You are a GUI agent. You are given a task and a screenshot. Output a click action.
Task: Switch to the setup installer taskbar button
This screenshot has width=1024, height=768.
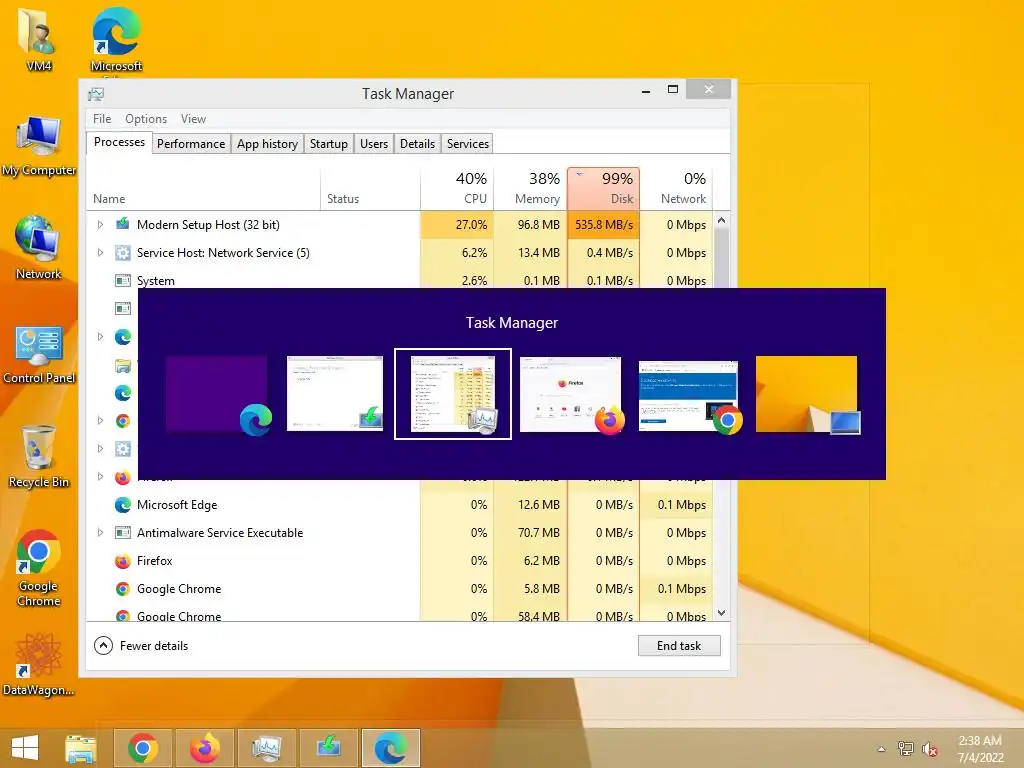[x=328, y=748]
